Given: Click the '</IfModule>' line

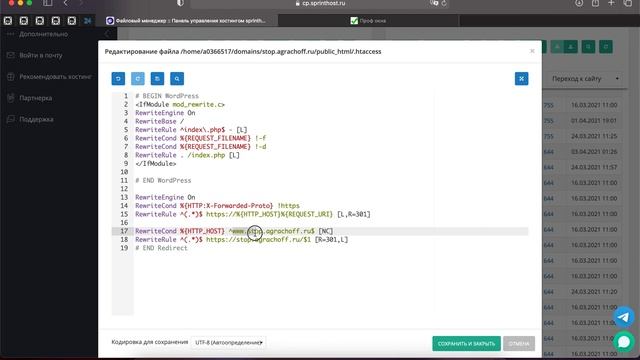Looking at the screenshot, I should (x=156, y=163).
